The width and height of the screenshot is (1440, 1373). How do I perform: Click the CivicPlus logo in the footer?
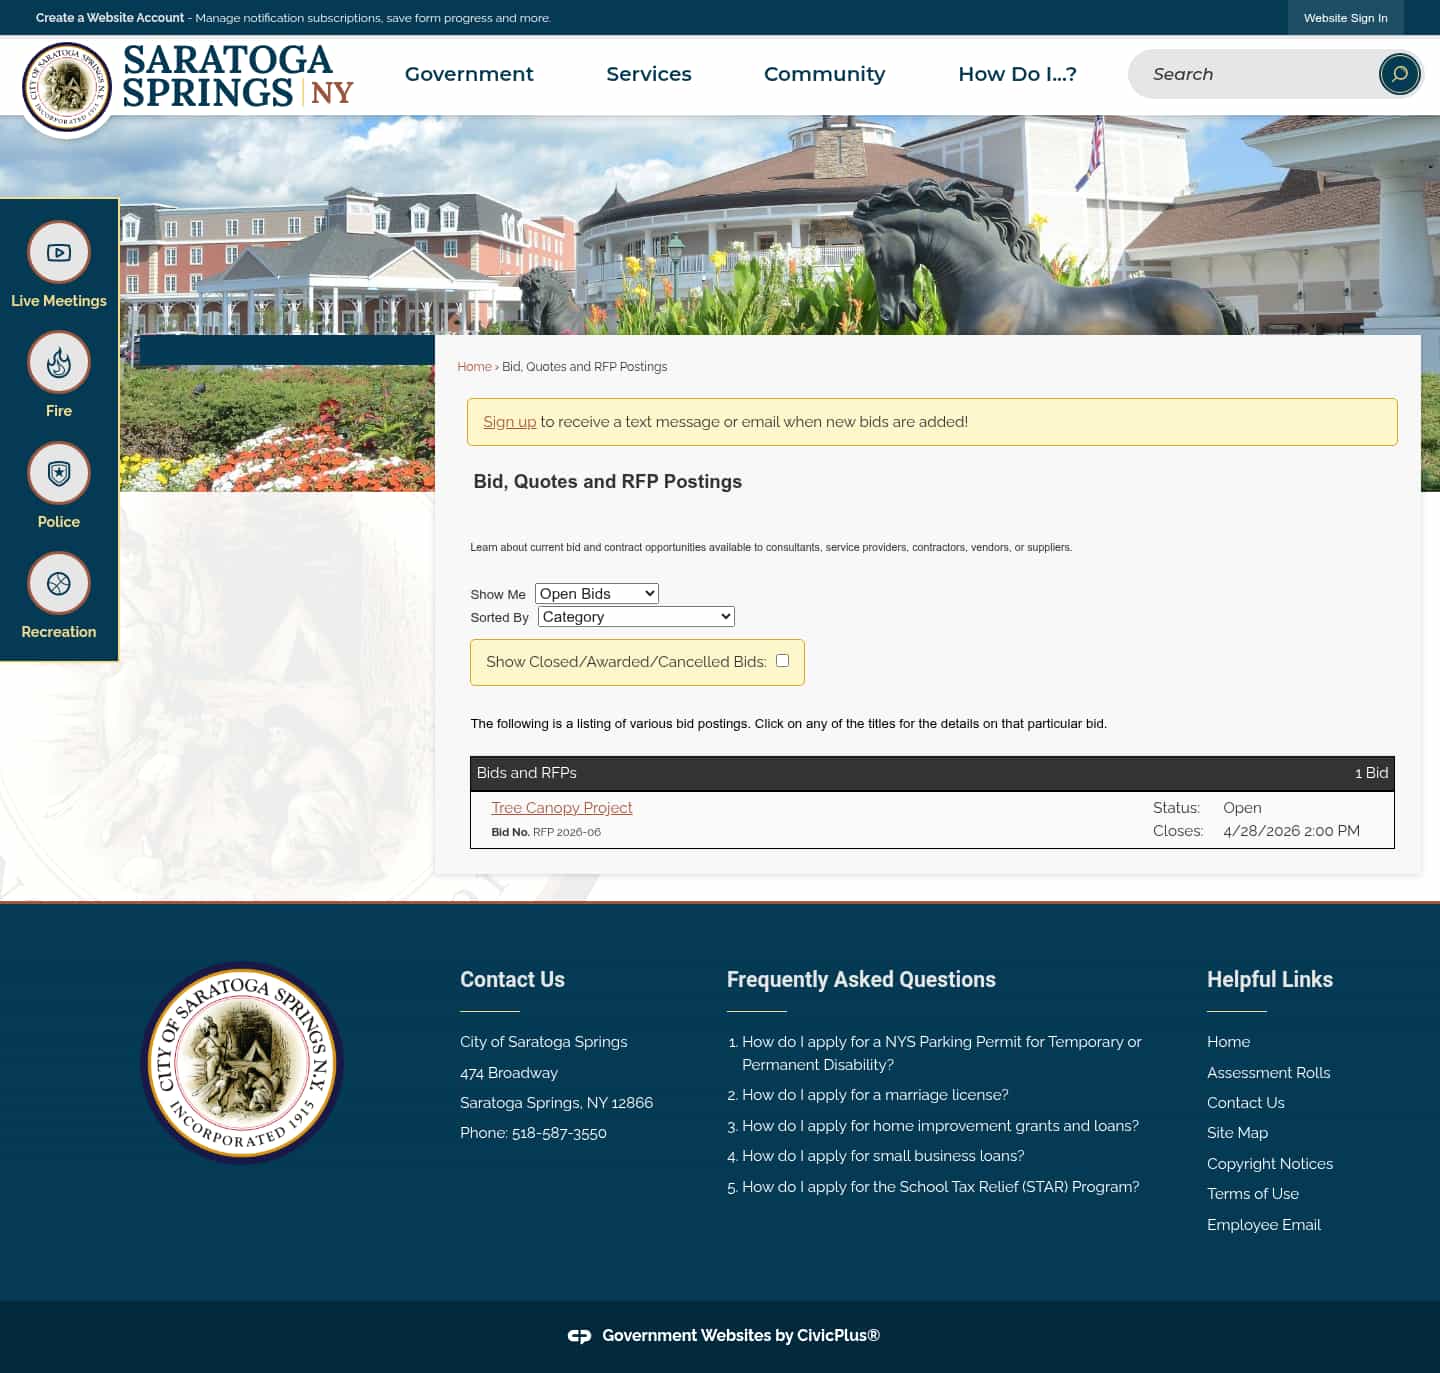pyautogui.click(x=580, y=1335)
